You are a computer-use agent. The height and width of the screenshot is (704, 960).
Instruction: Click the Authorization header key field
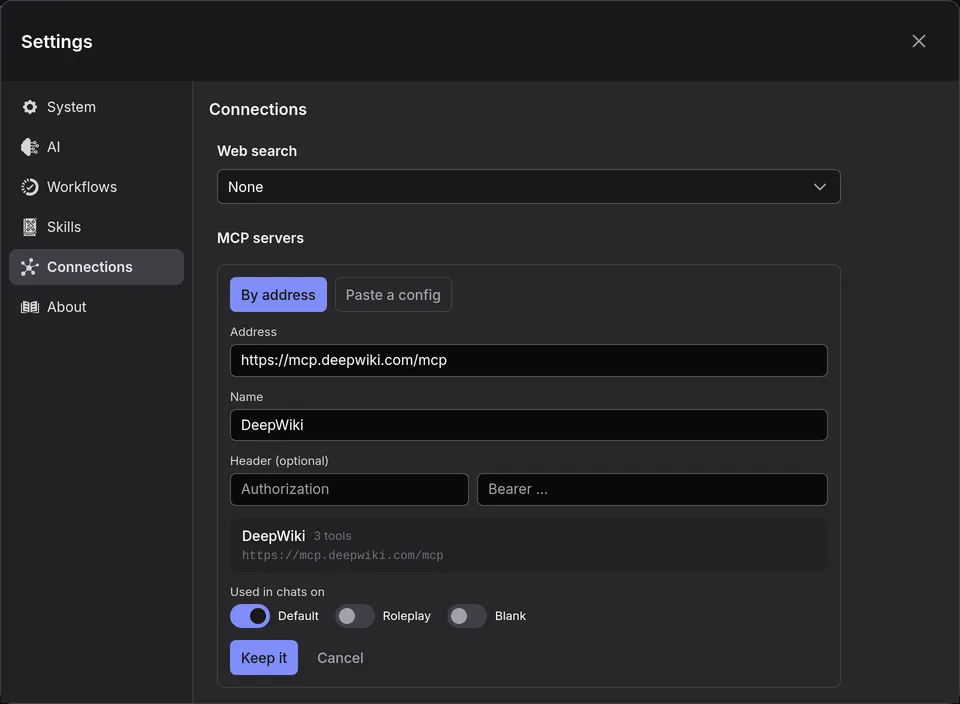click(349, 489)
